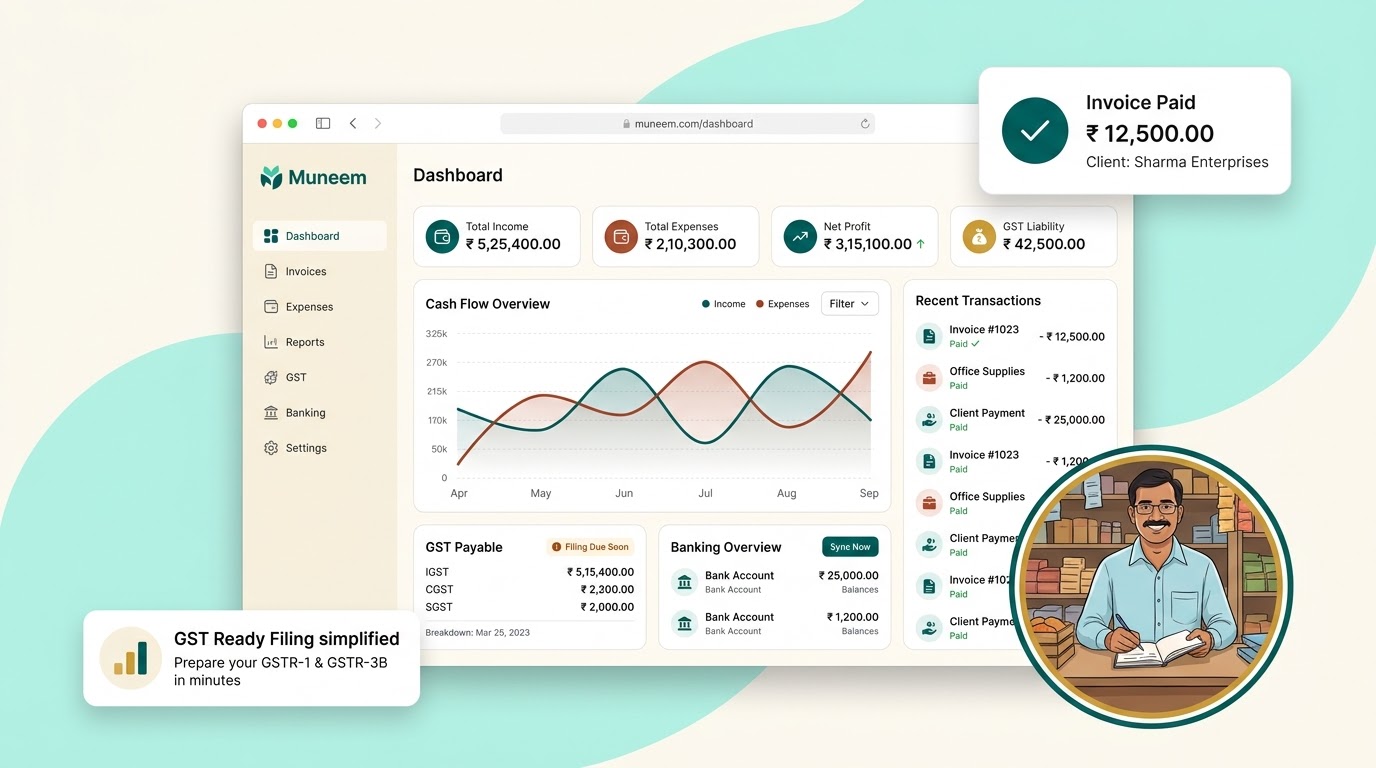
Task: Reload the page in address bar
Action: pos(865,124)
